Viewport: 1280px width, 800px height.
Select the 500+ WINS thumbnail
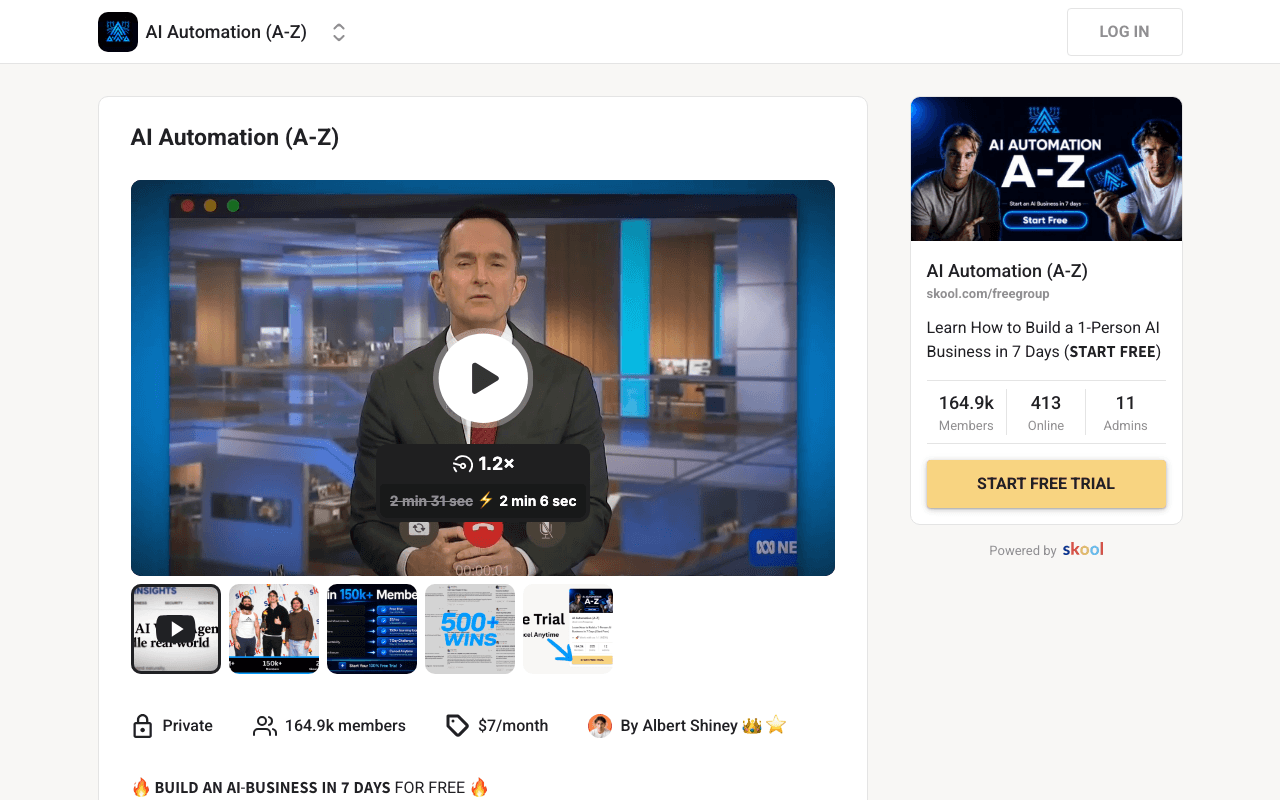[470, 629]
